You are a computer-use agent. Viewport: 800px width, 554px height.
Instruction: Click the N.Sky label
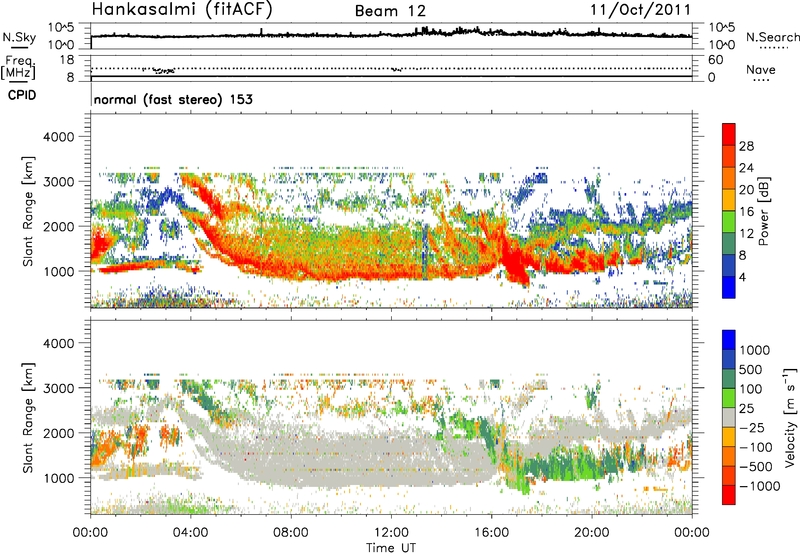click(x=19, y=37)
